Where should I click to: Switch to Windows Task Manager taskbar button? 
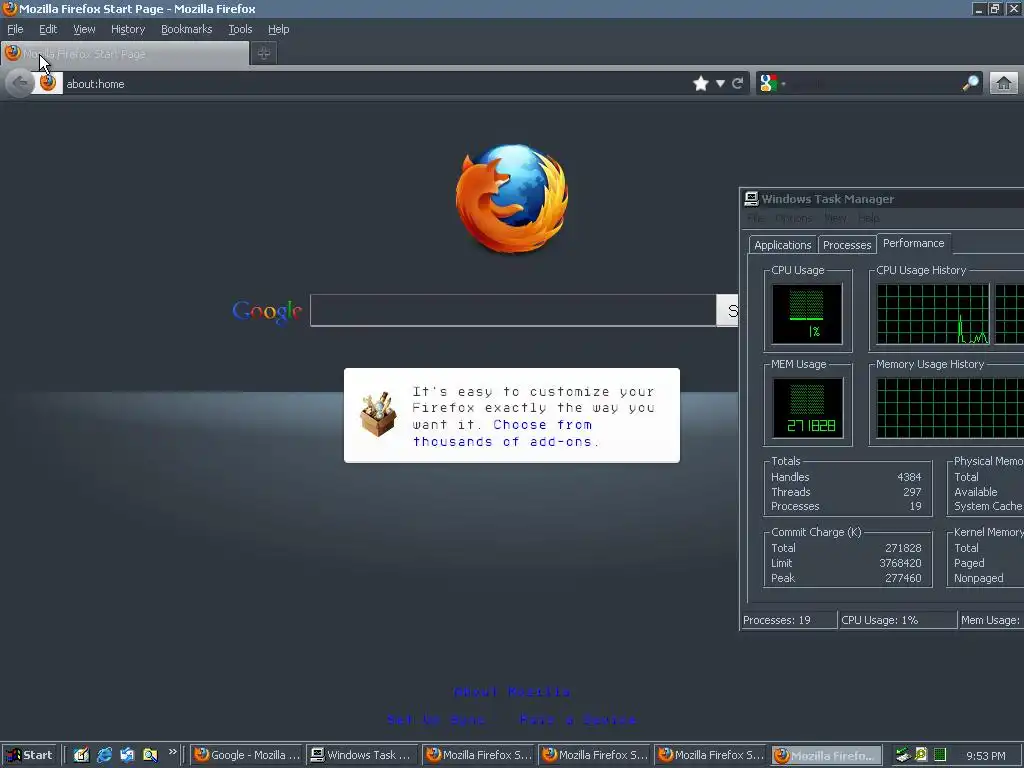(362, 755)
